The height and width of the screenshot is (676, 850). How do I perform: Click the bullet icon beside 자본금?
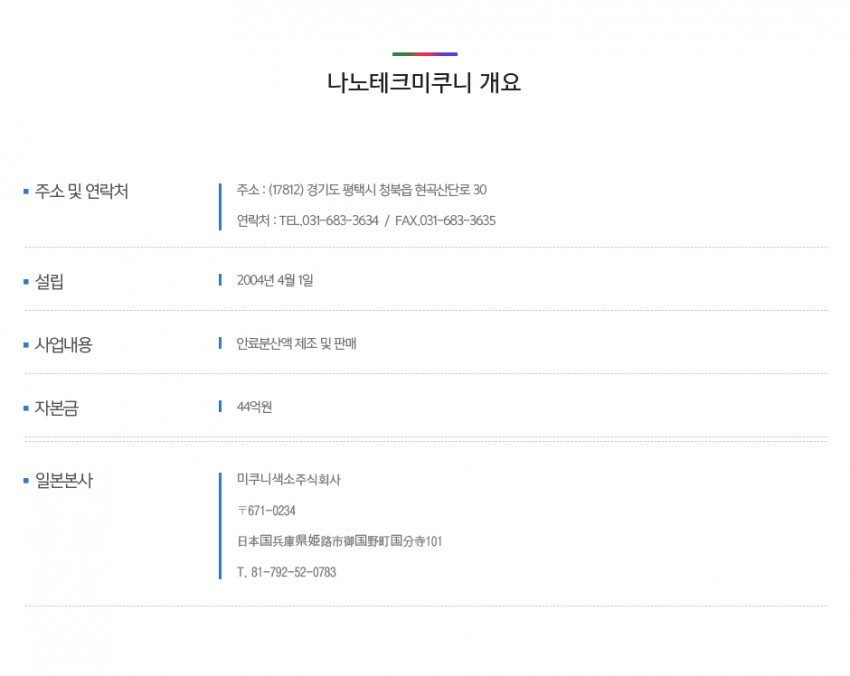tap(26, 408)
